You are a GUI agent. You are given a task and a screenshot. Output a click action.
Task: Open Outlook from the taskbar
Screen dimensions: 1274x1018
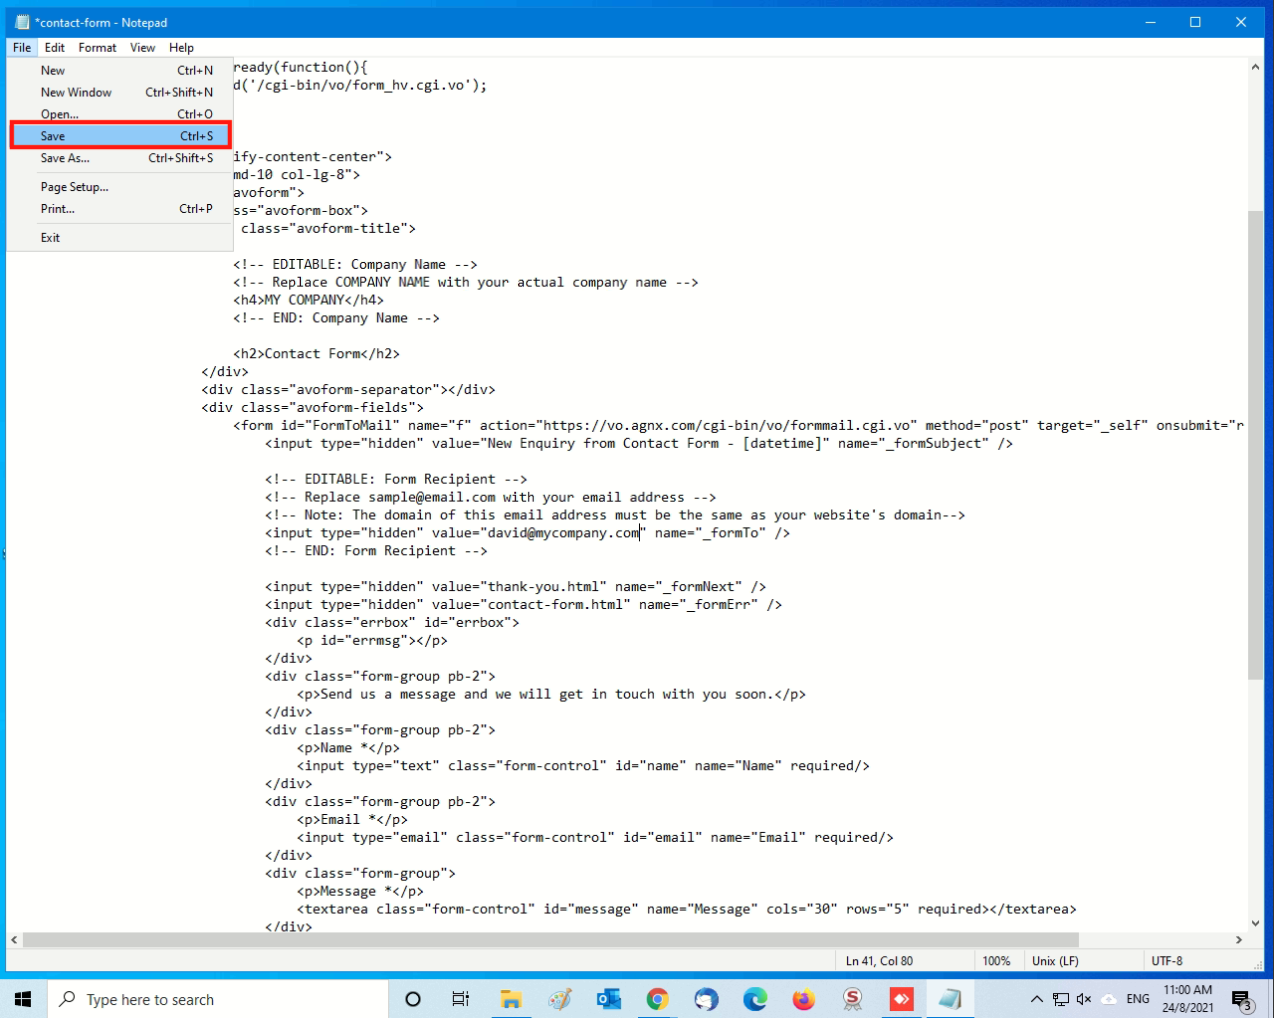click(608, 999)
